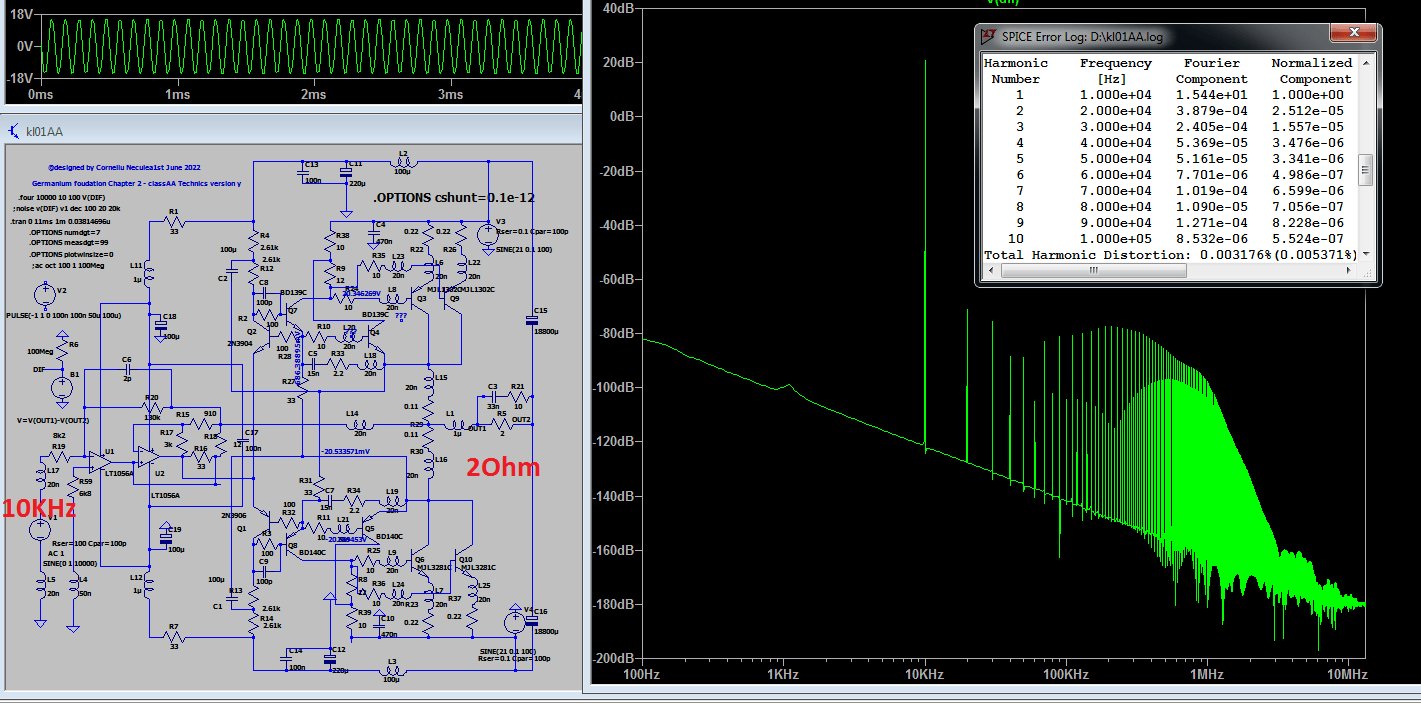Click the C15 18800µ capacitor symbol
The image size is (1421, 704).
click(x=531, y=321)
